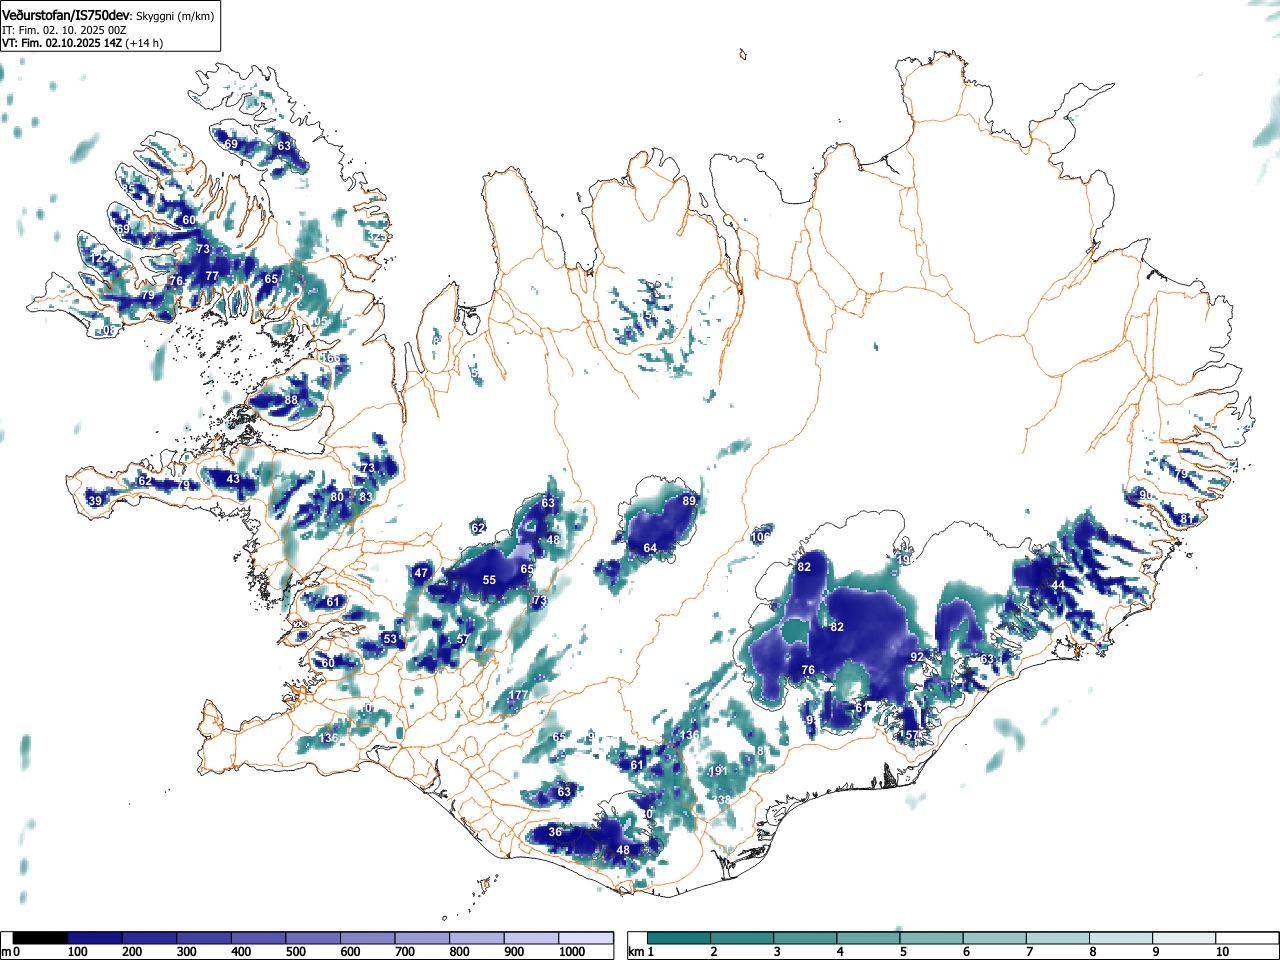Click the '88' visibility value on the map
Screen dimensions: 1280x960
pos(291,400)
